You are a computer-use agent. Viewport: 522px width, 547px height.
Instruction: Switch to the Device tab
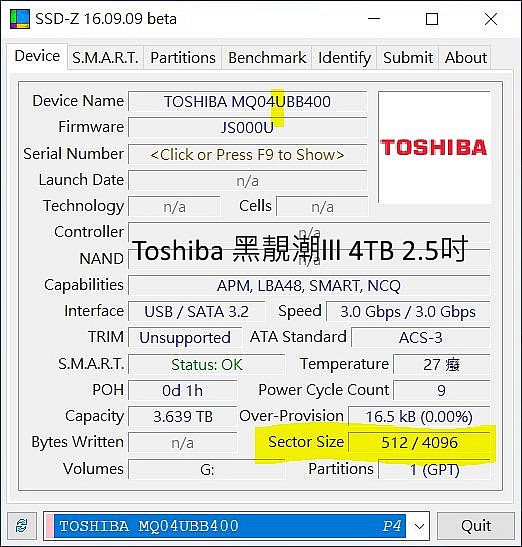coord(37,56)
